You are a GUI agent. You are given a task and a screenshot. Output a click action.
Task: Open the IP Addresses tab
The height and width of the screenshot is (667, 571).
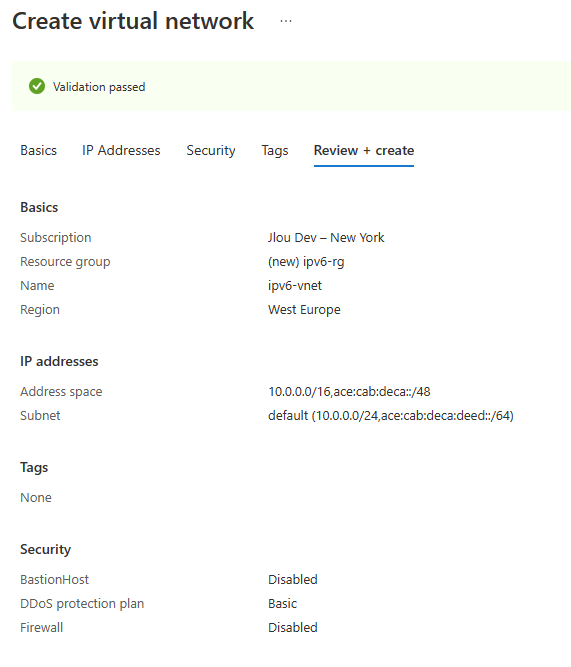121,151
